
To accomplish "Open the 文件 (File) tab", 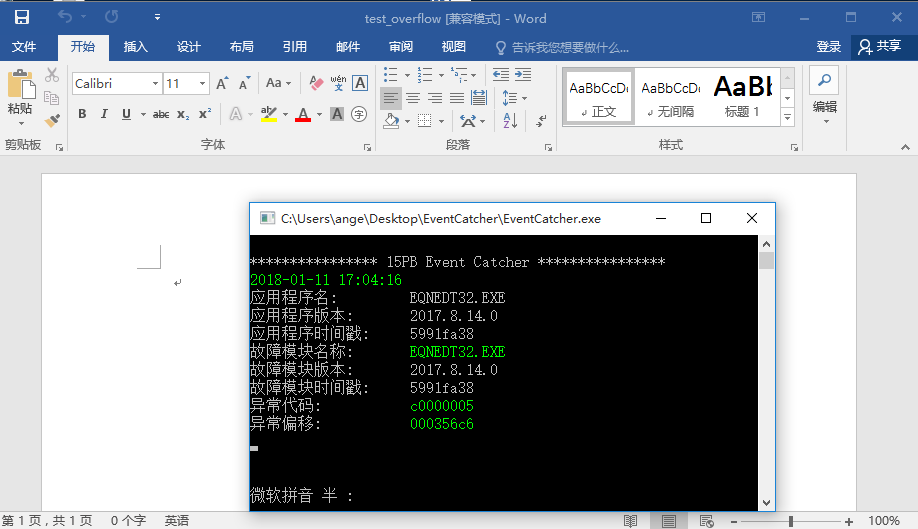I will point(24,47).
